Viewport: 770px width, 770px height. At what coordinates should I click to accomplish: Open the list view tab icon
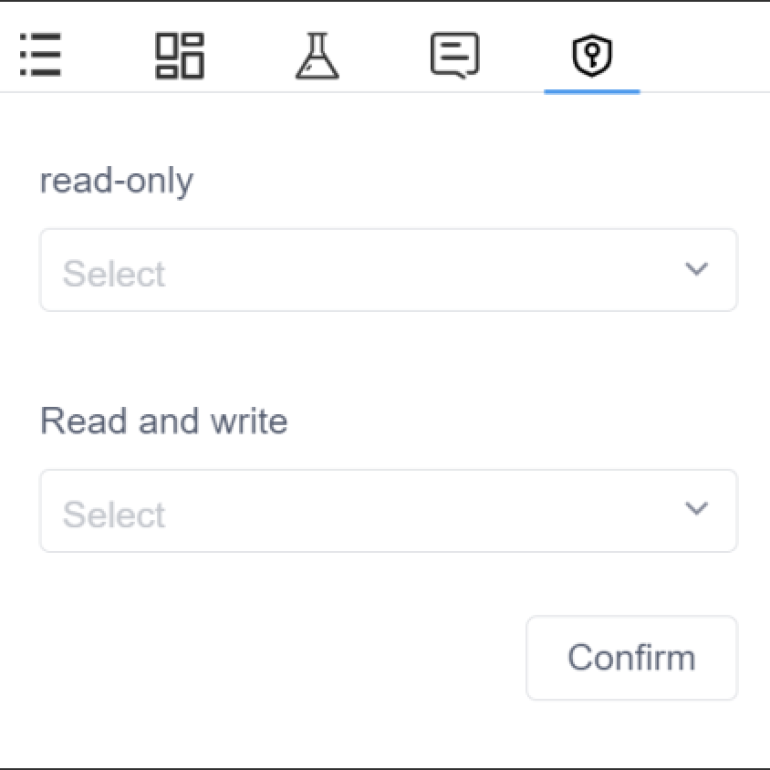click(x=41, y=55)
